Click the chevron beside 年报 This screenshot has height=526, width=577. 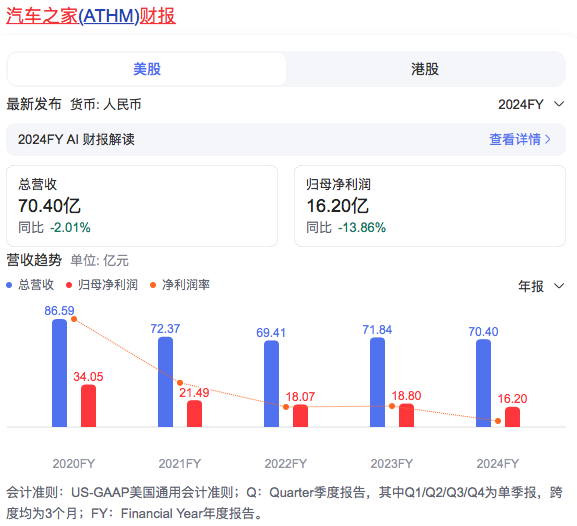559,286
